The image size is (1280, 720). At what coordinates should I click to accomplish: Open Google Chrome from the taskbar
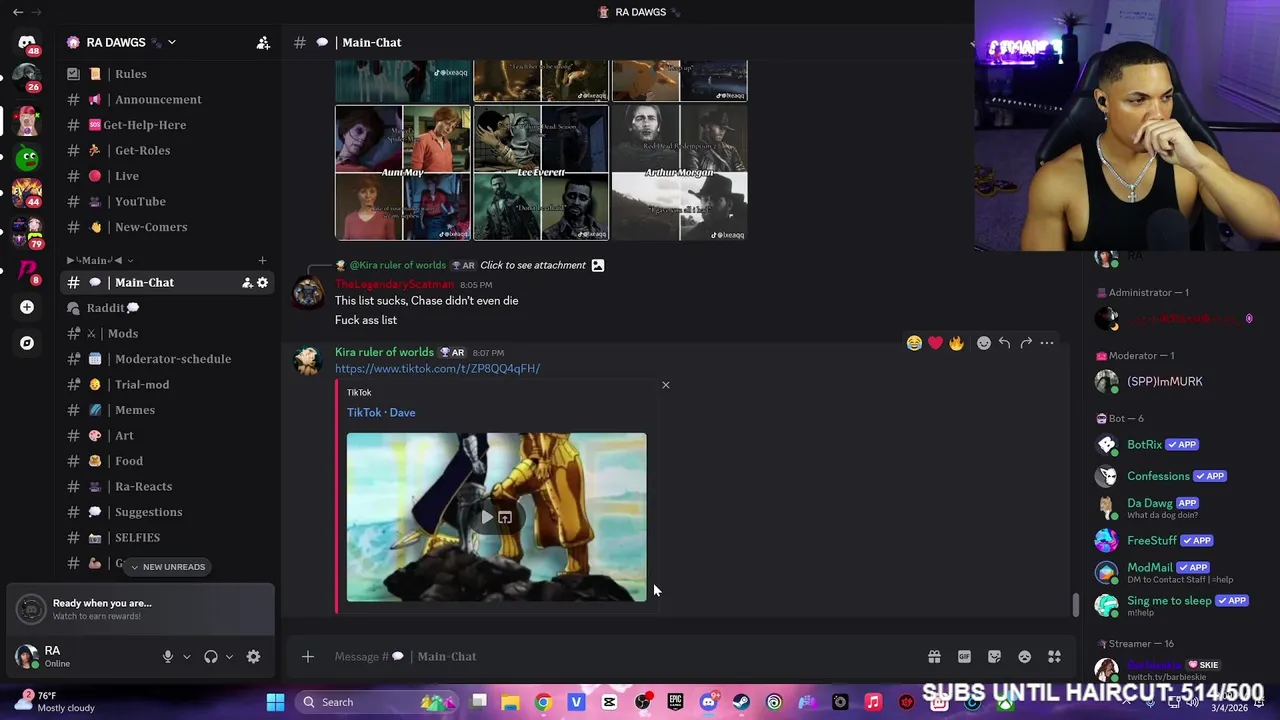[x=543, y=702]
